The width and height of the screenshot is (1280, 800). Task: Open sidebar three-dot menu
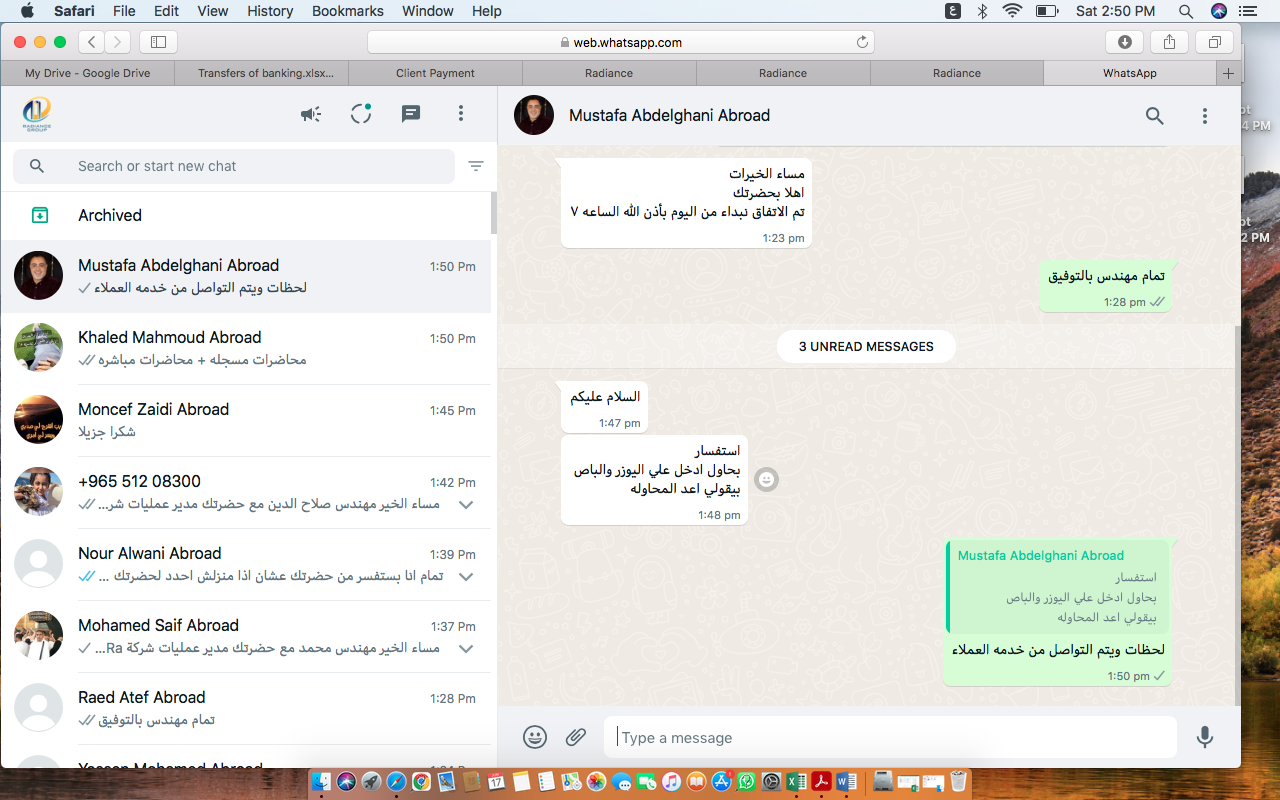461,114
